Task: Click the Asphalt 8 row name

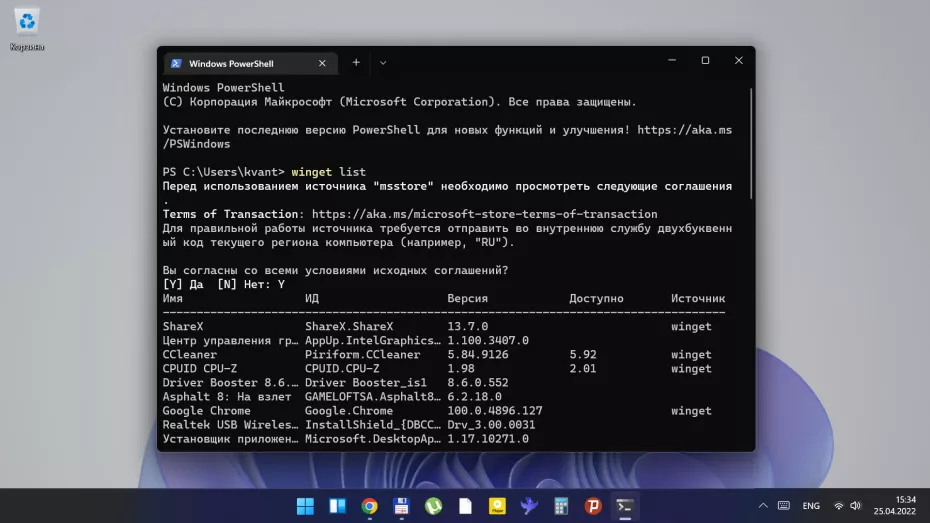Action: [x=227, y=397]
